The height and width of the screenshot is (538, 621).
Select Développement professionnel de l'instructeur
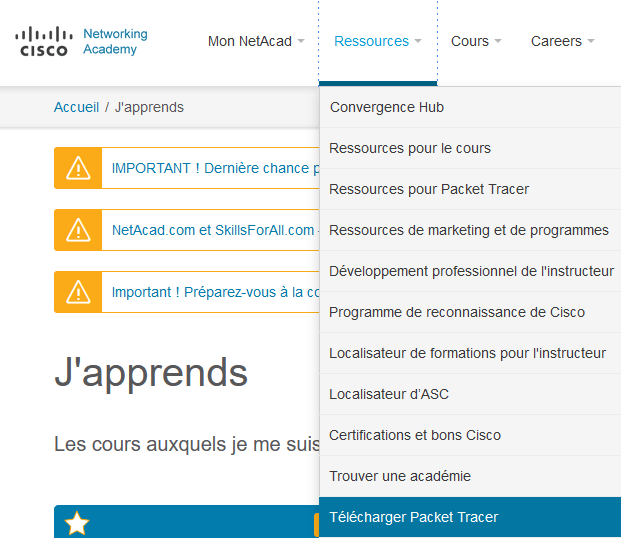[x=470, y=271]
